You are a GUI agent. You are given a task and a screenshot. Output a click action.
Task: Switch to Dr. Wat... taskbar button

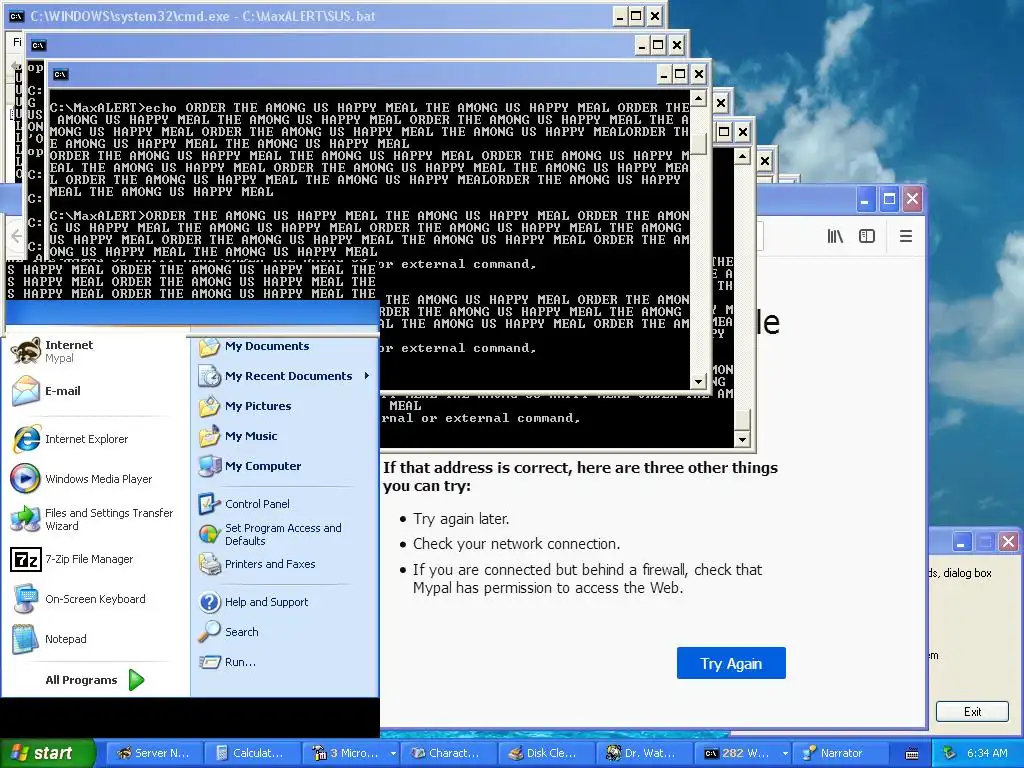pos(644,753)
